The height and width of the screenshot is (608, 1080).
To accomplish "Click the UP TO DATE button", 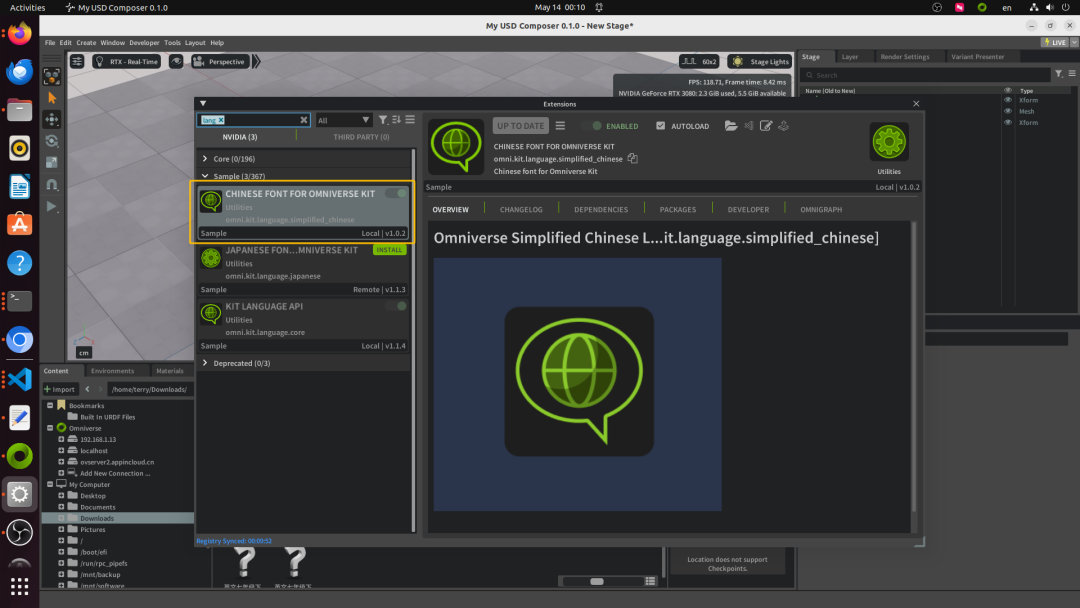I will tap(520, 126).
